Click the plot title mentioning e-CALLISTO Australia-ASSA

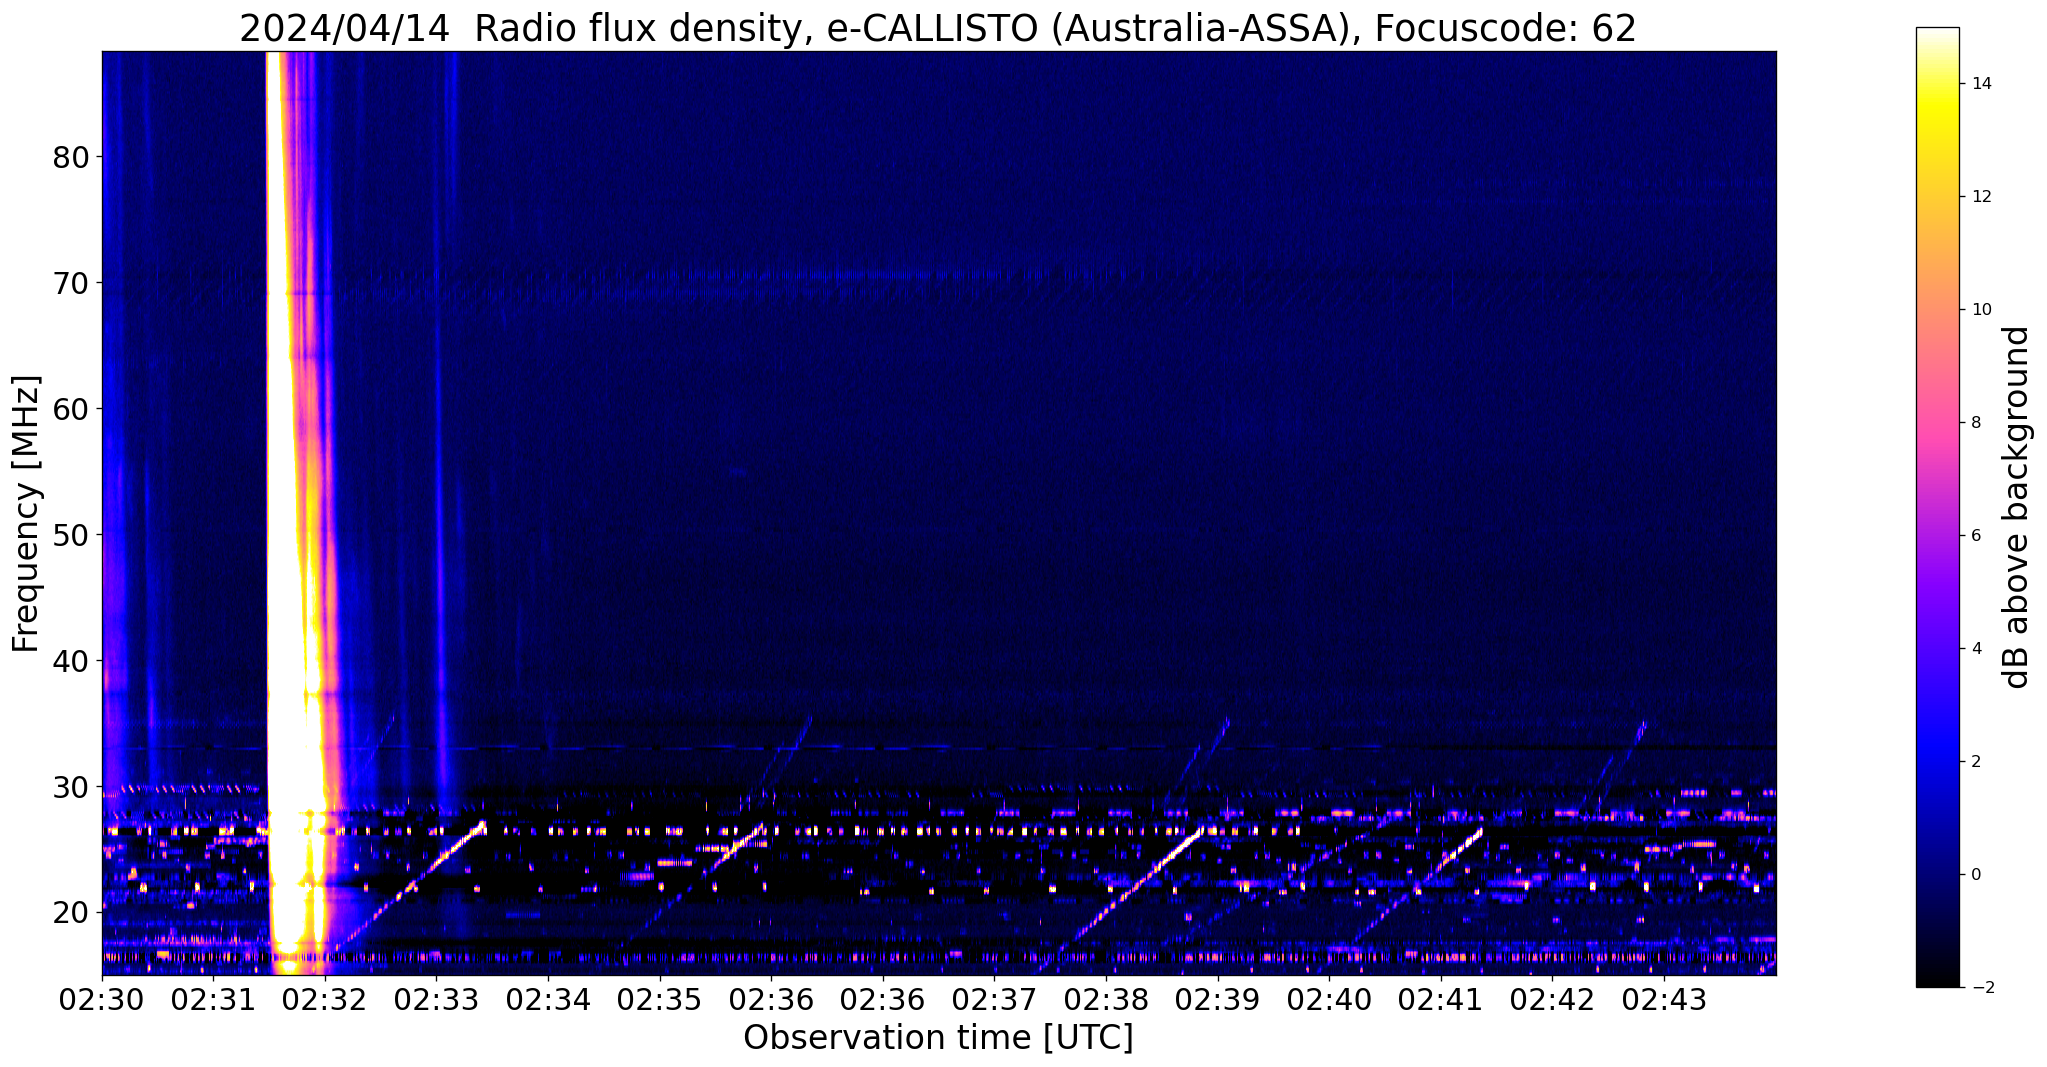pos(938,28)
